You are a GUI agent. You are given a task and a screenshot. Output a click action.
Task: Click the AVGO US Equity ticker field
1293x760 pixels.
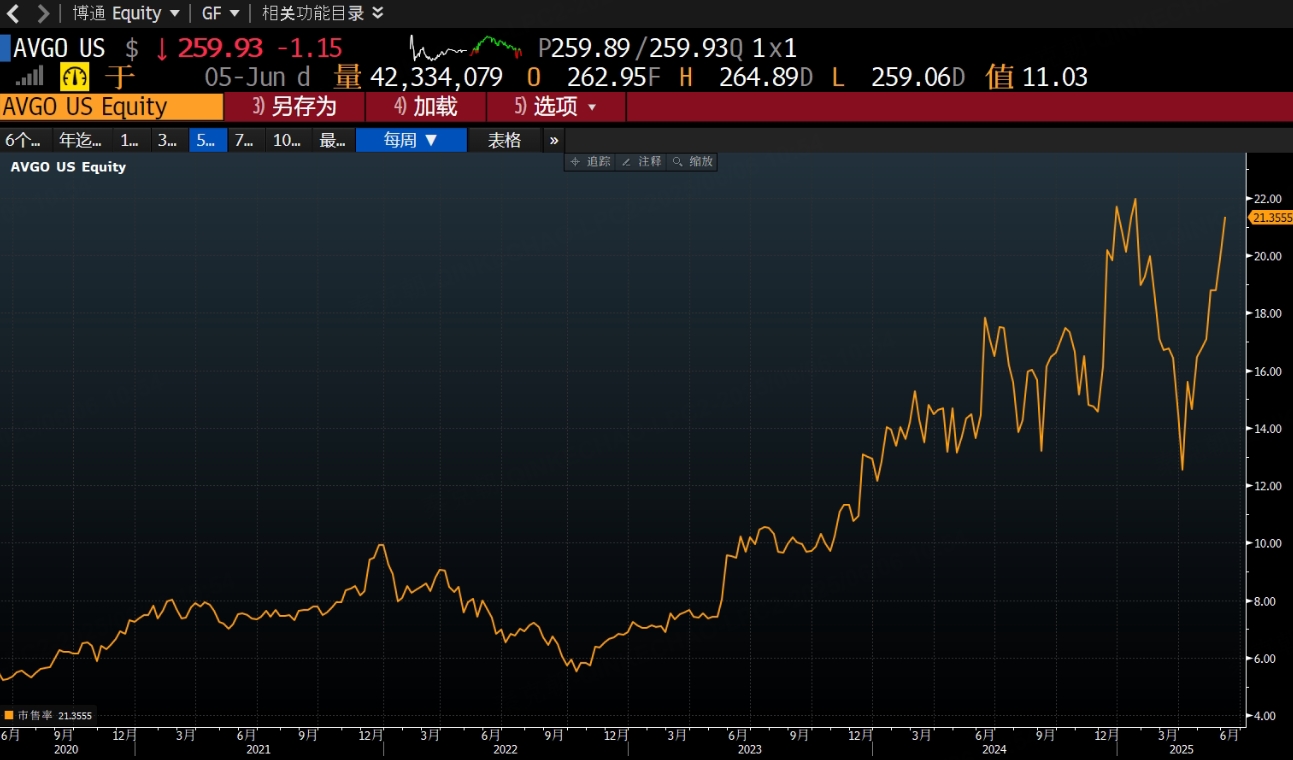tap(111, 107)
